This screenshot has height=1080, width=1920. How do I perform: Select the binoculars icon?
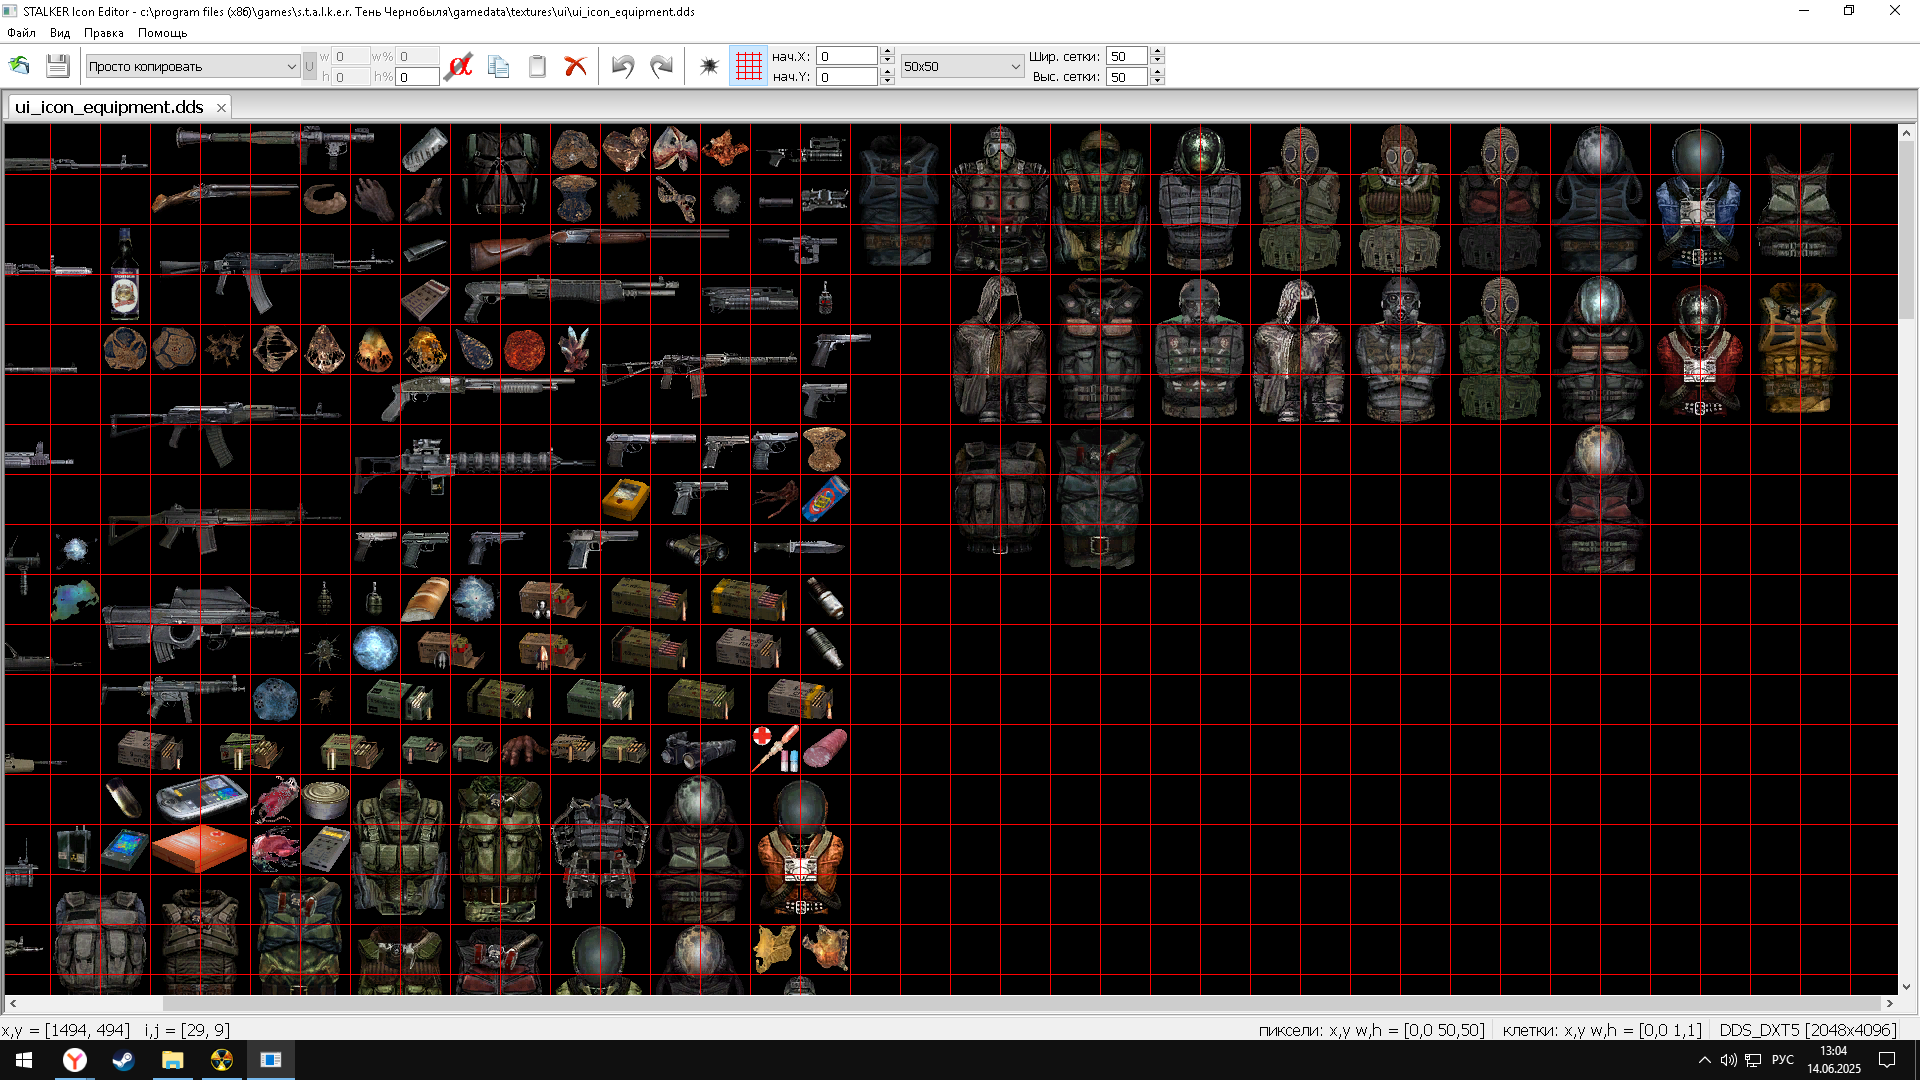(699, 548)
